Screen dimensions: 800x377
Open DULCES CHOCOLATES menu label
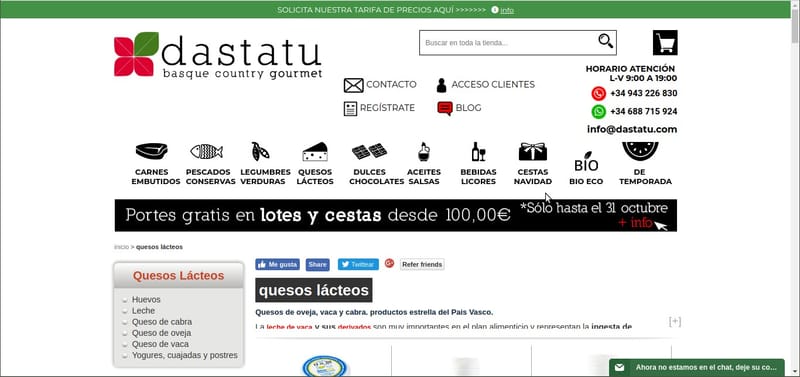click(x=377, y=177)
